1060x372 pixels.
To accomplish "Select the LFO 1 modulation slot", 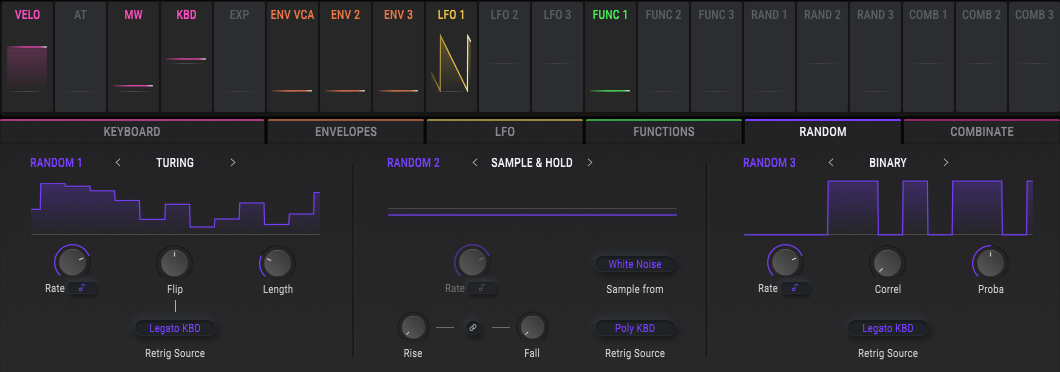I will (x=451, y=57).
